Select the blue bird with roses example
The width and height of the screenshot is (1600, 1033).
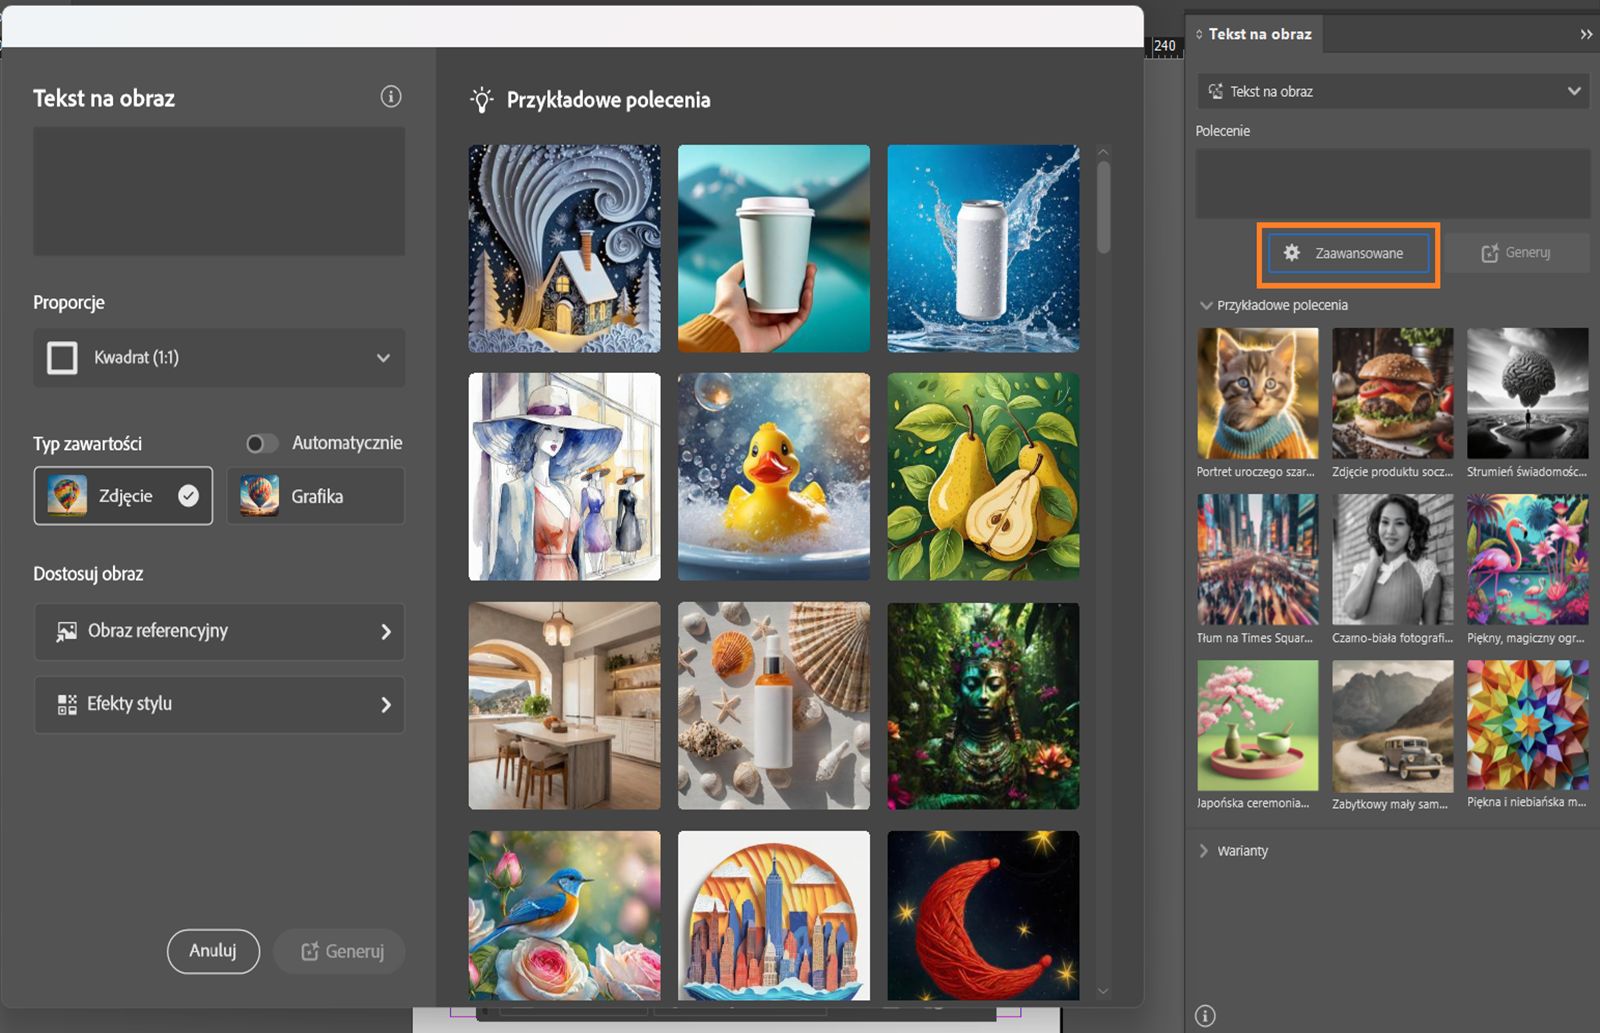[564, 915]
